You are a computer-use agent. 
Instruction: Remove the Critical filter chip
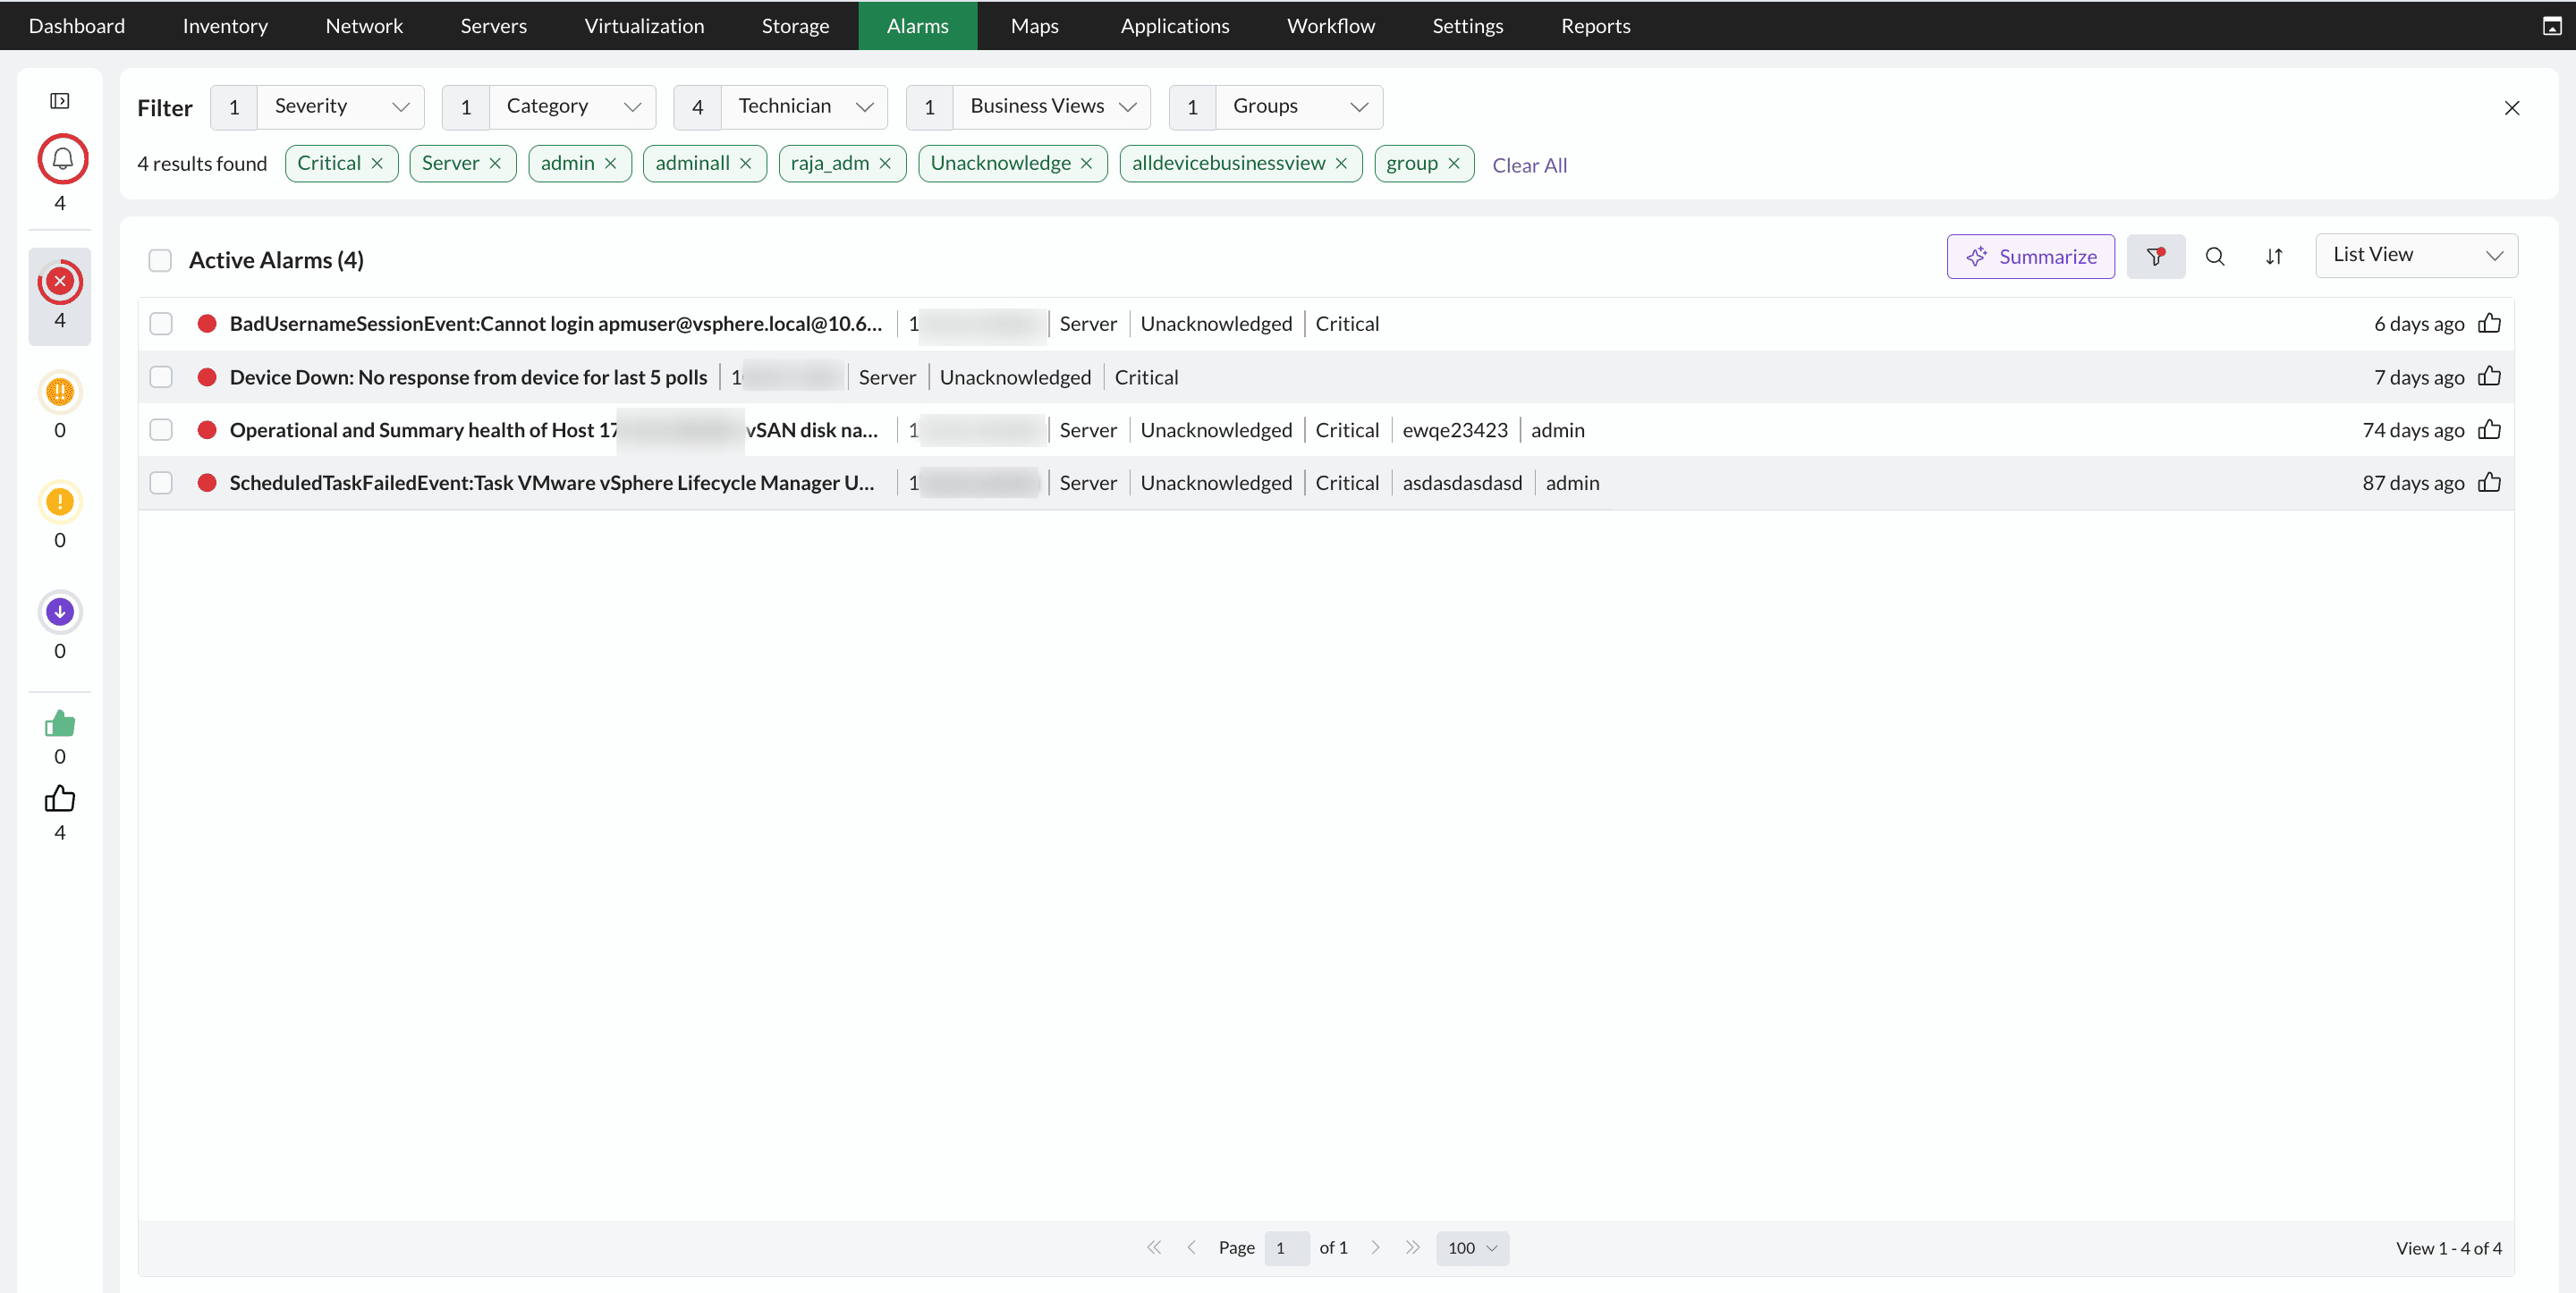(x=377, y=164)
